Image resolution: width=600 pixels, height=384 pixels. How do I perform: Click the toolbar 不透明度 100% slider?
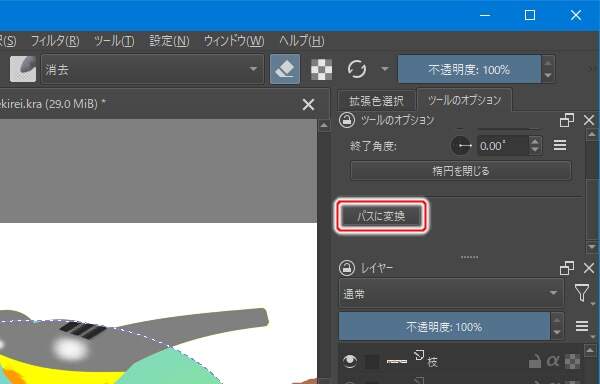469,70
